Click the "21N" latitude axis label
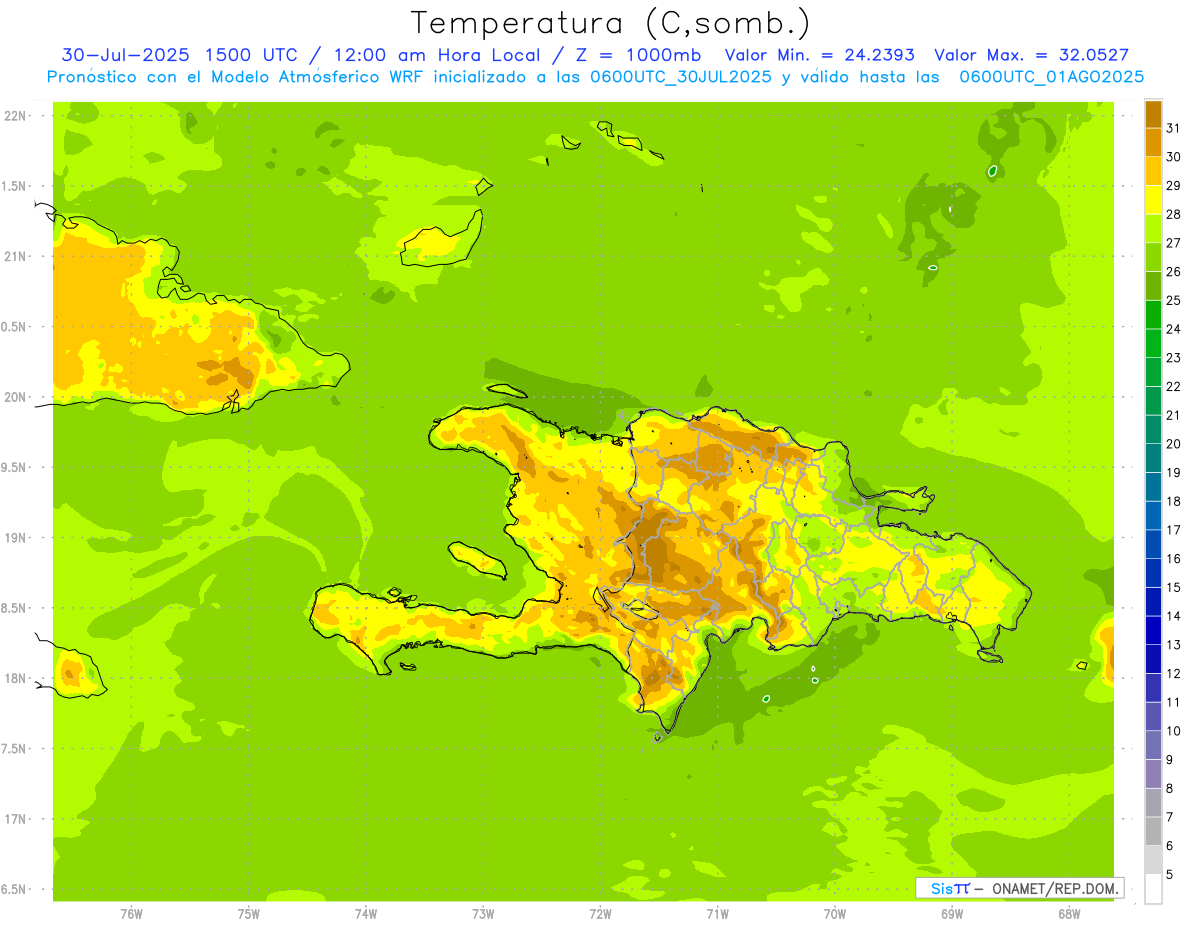 [15, 257]
